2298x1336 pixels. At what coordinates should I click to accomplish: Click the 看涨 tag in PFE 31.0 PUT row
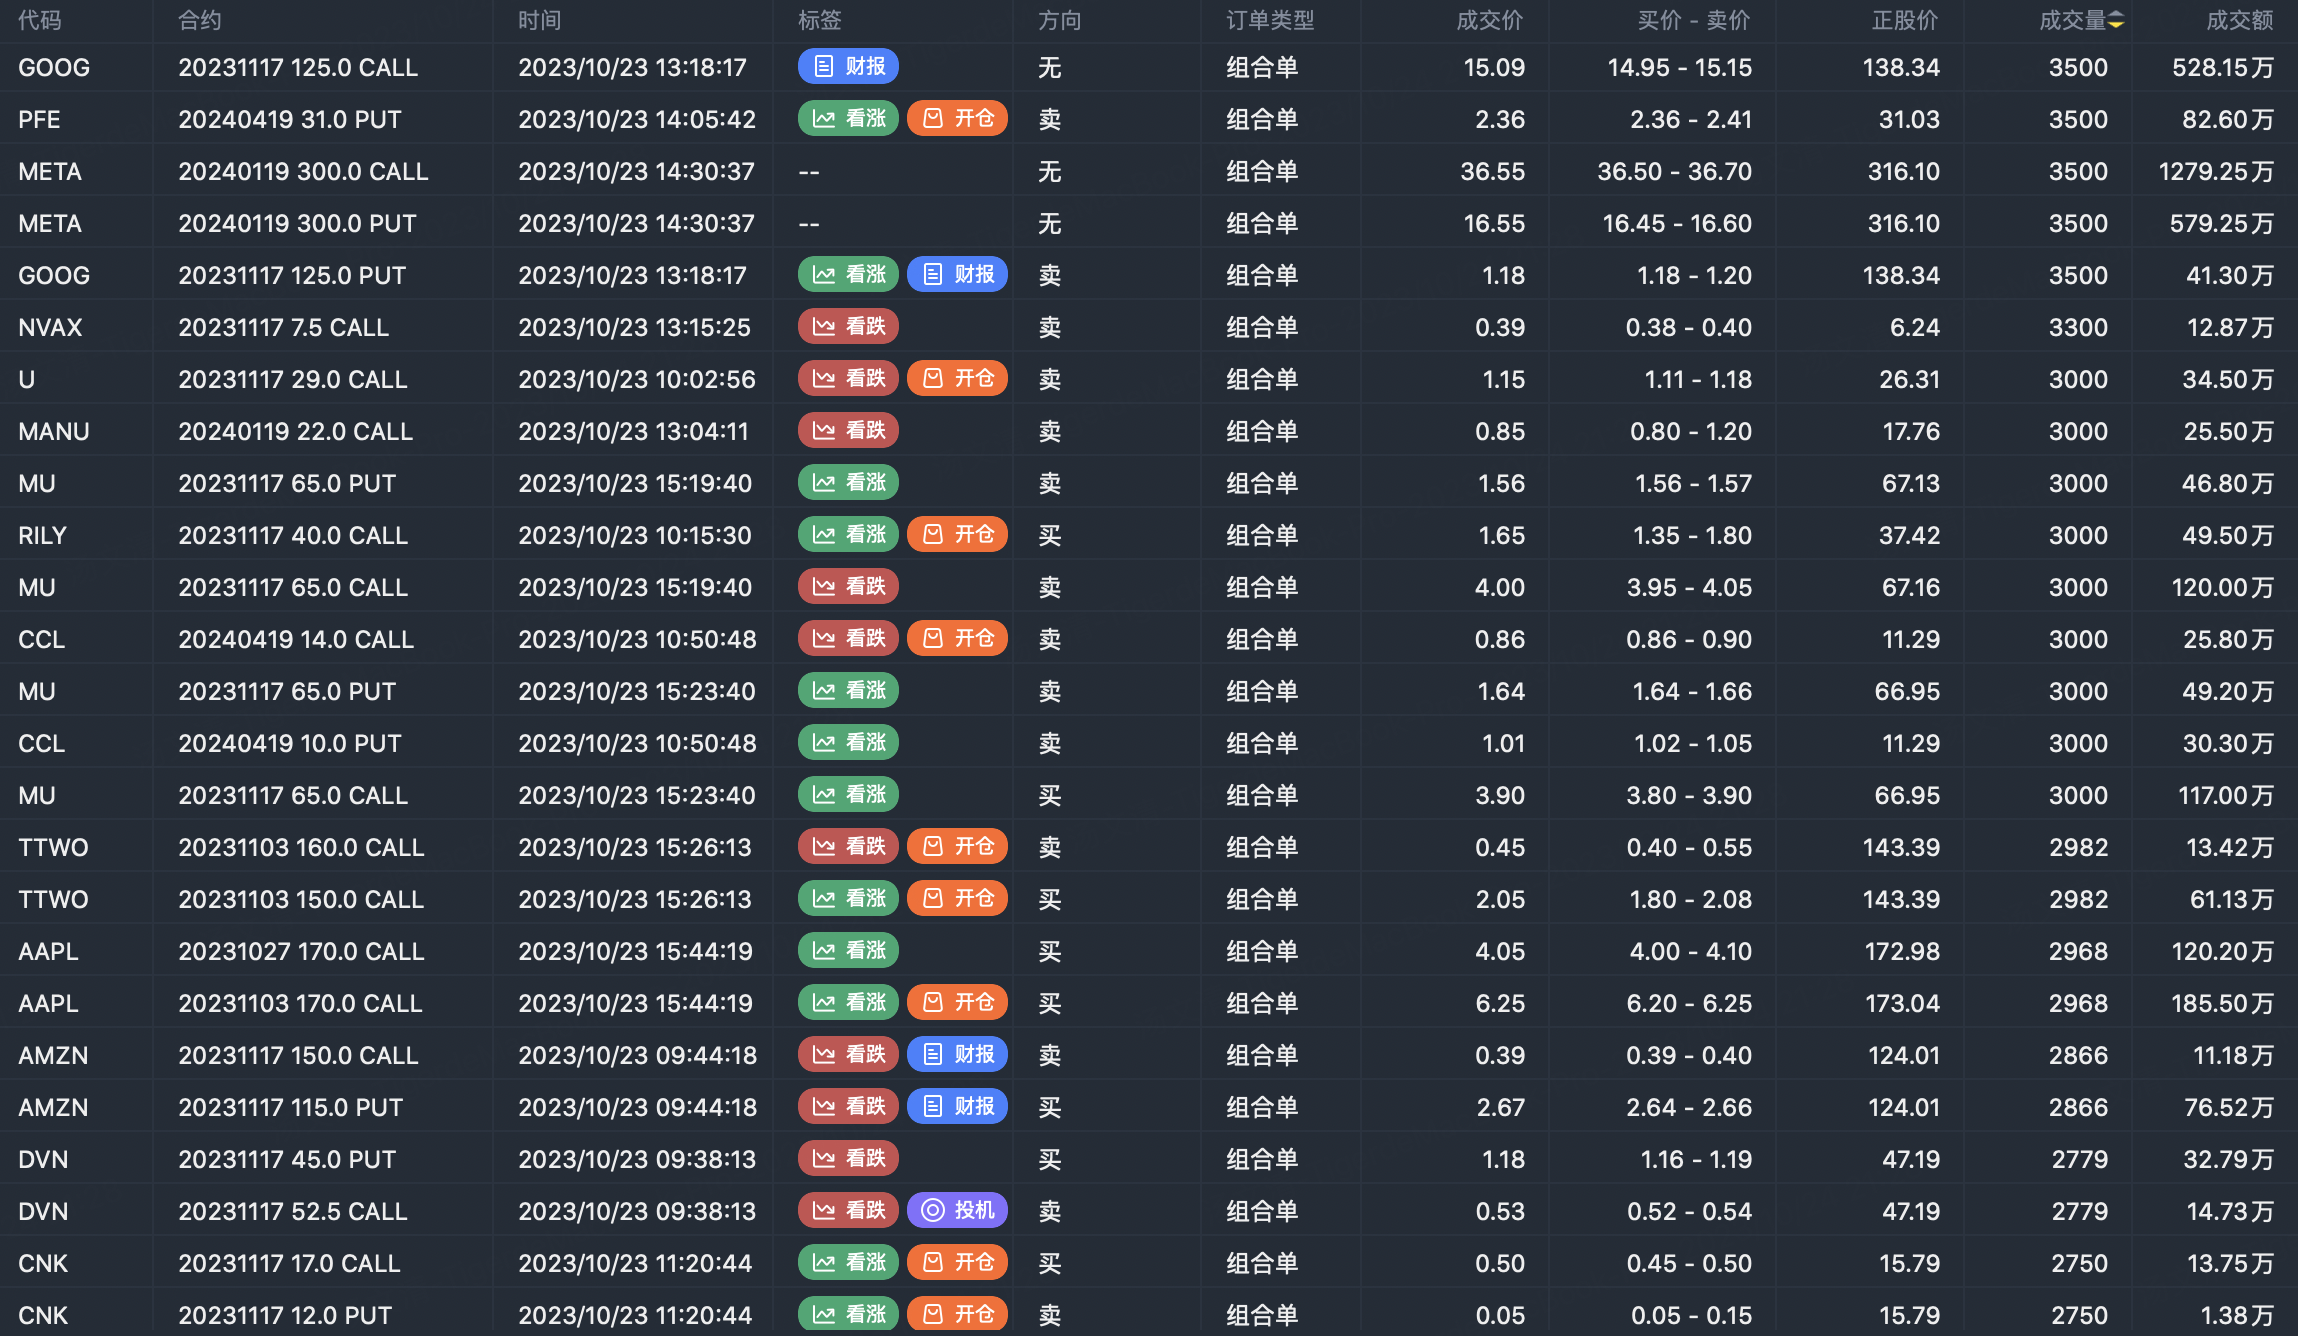coord(848,118)
